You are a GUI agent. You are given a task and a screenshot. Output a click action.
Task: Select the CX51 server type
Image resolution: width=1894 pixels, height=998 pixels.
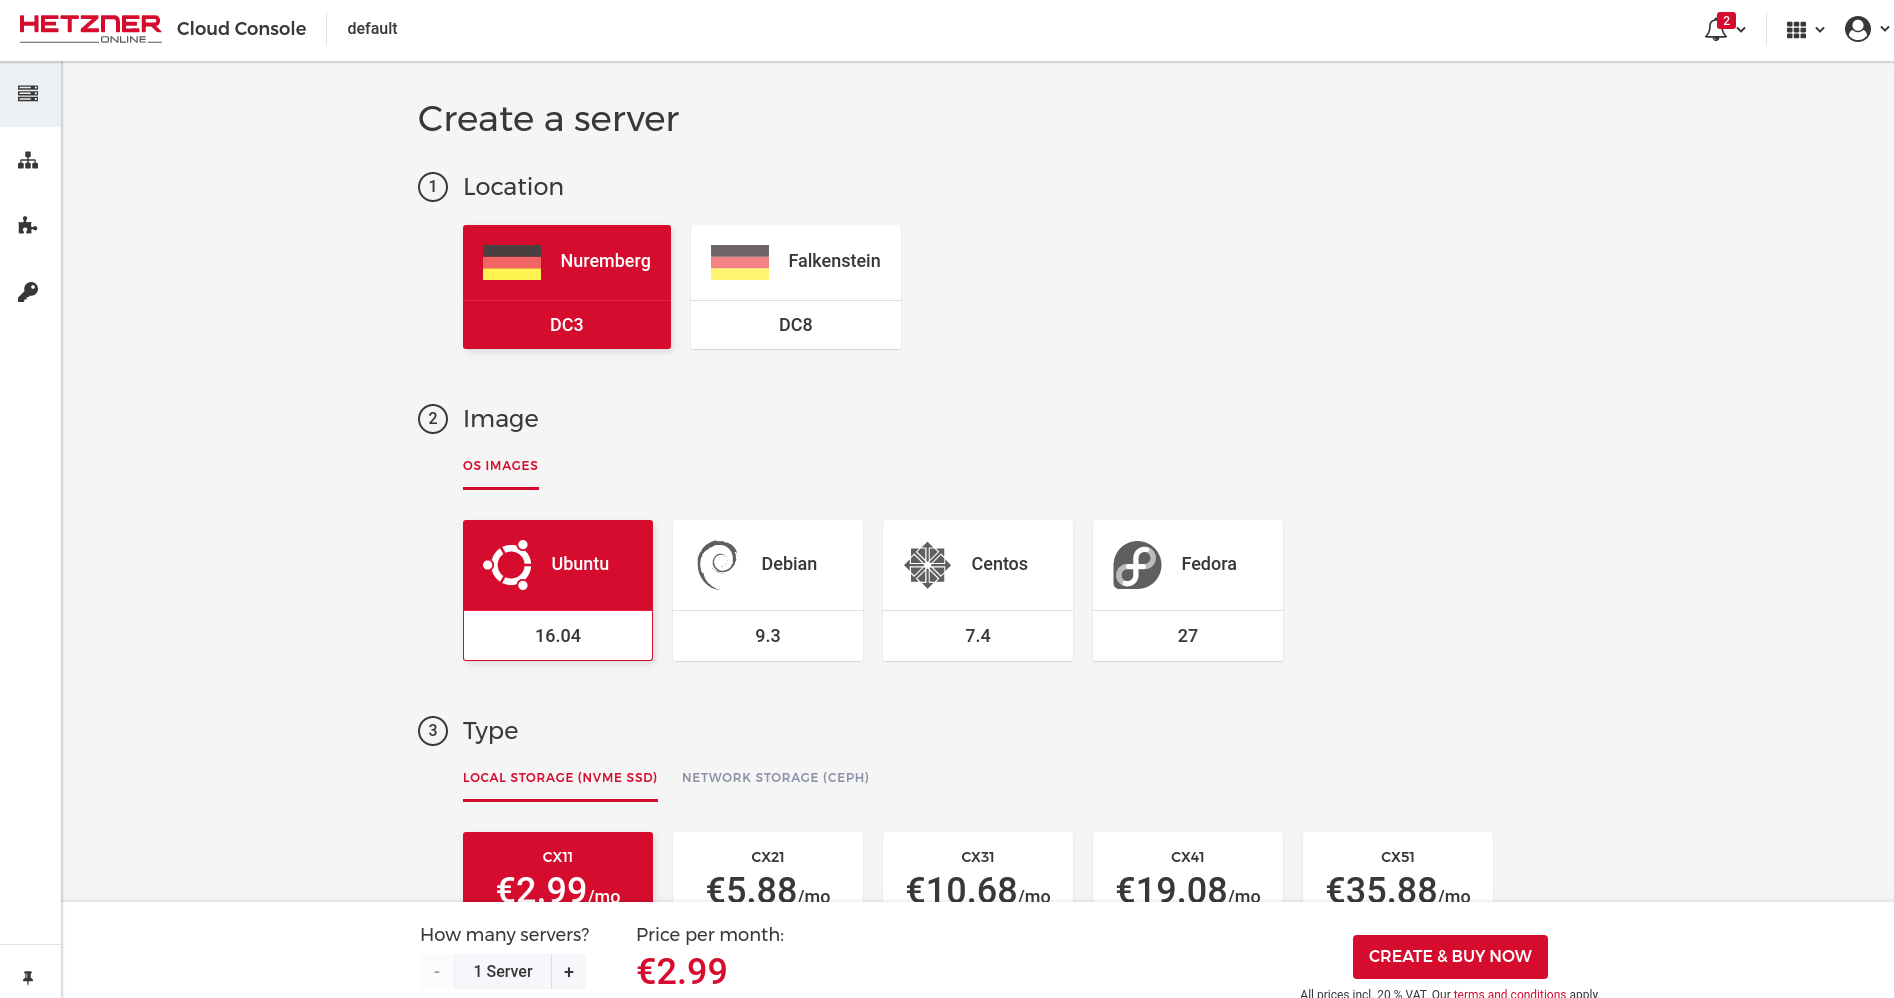pos(1398,867)
